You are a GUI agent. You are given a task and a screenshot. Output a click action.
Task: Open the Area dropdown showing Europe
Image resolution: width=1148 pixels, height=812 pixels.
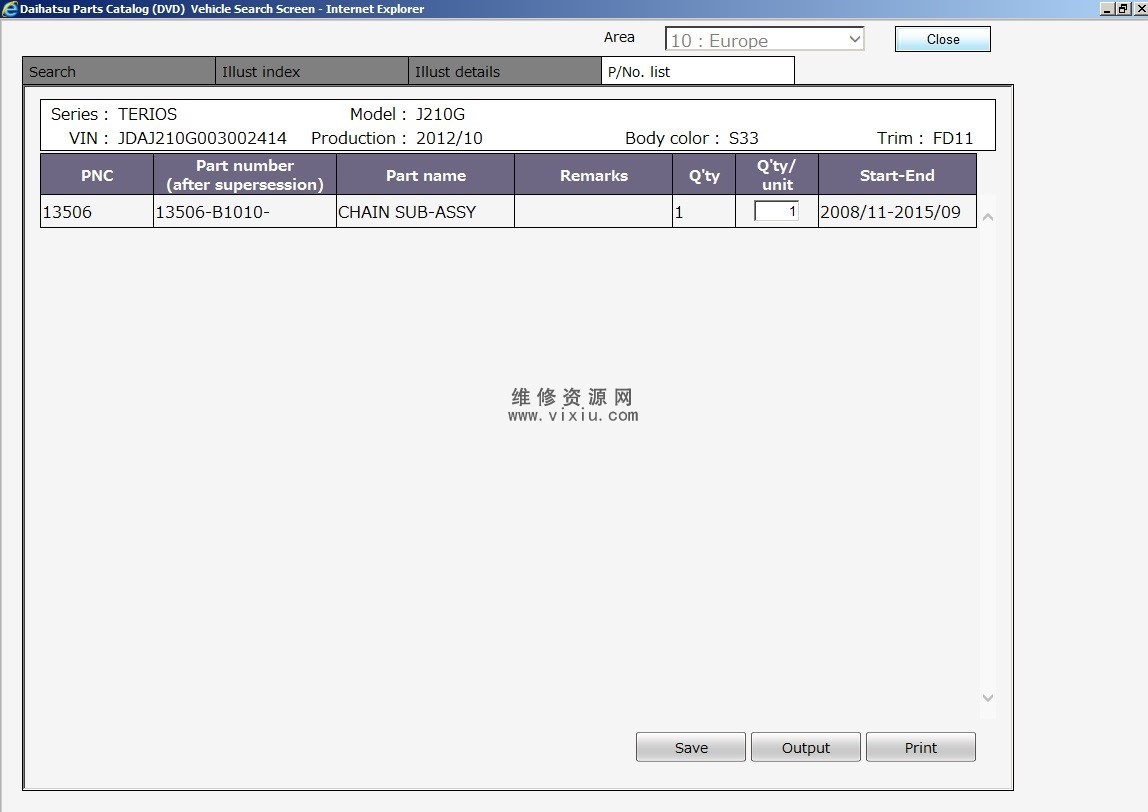(764, 40)
